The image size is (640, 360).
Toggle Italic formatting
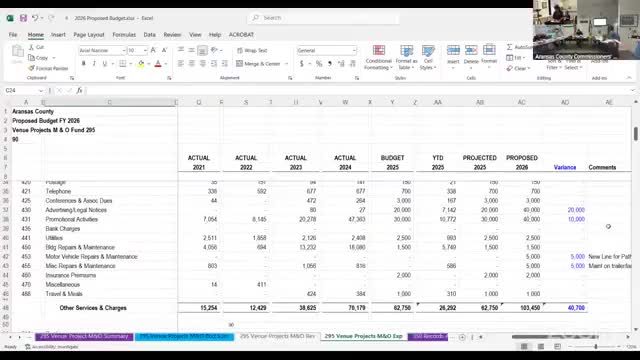click(94, 64)
